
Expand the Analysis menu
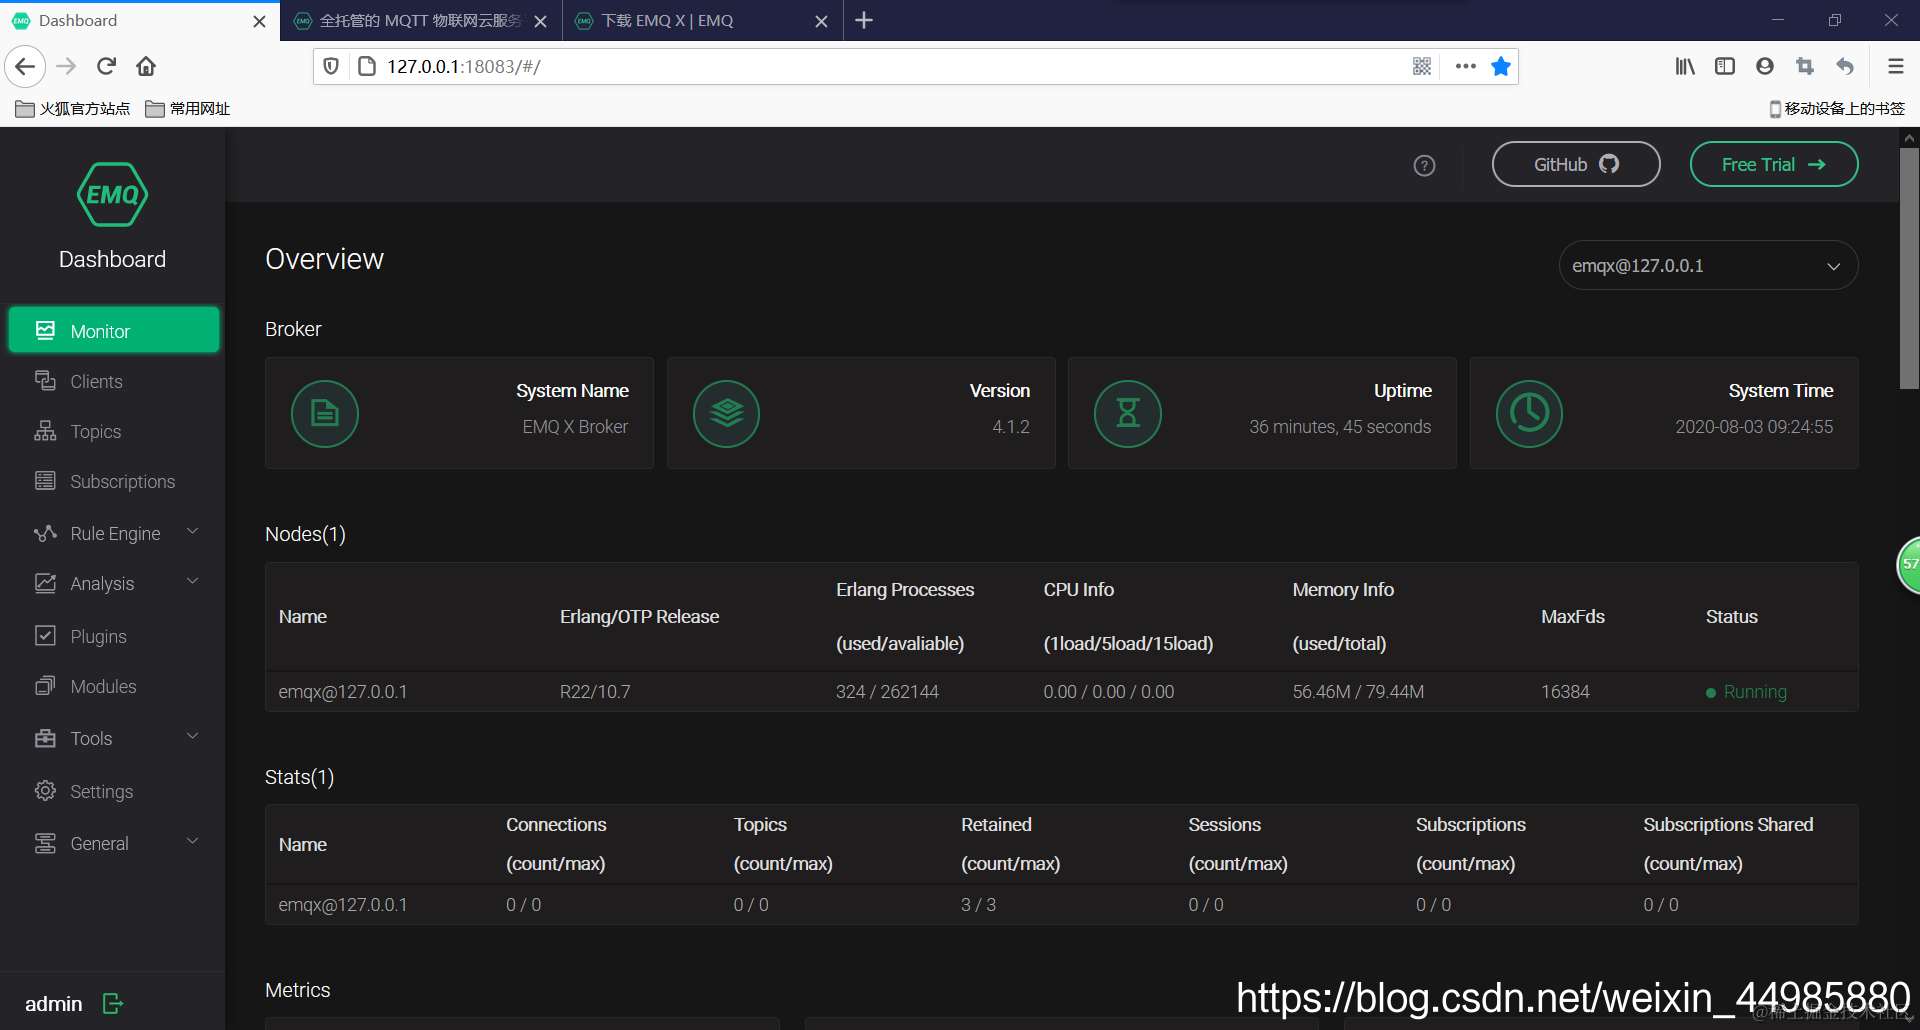115,583
